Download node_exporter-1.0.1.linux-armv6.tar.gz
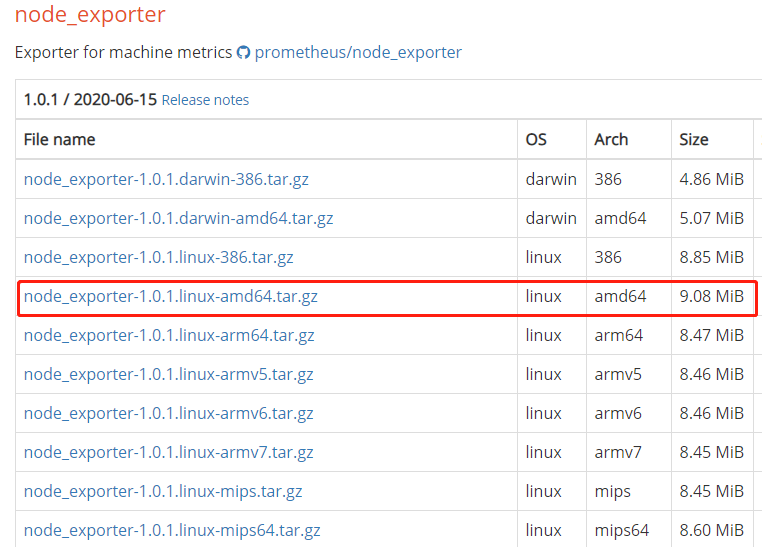 [169, 413]
